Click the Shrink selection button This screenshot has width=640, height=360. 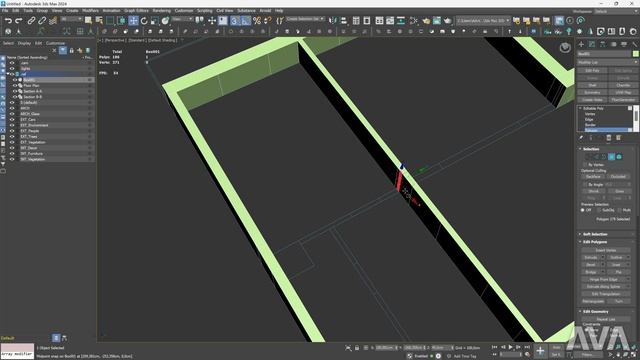click(593, 191)
